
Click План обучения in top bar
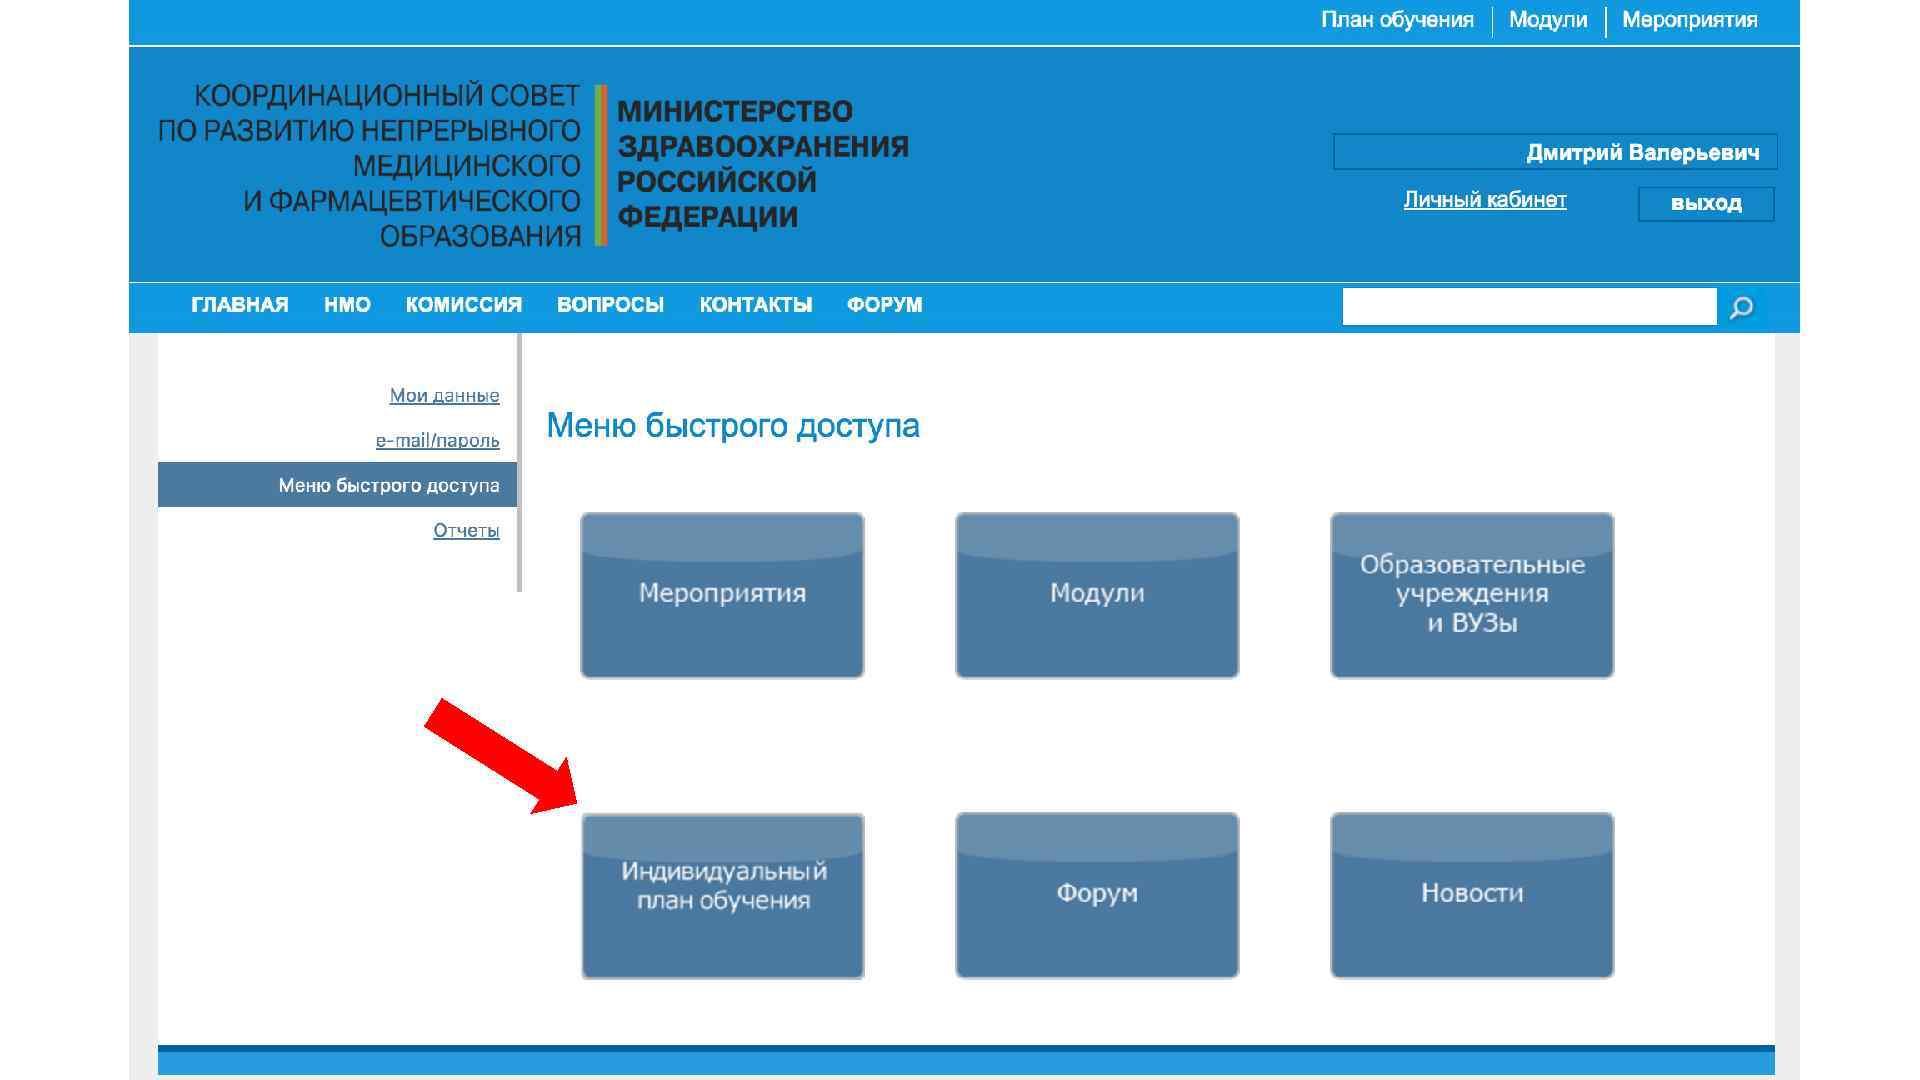pyautogui.click(x=1396, y=21)
